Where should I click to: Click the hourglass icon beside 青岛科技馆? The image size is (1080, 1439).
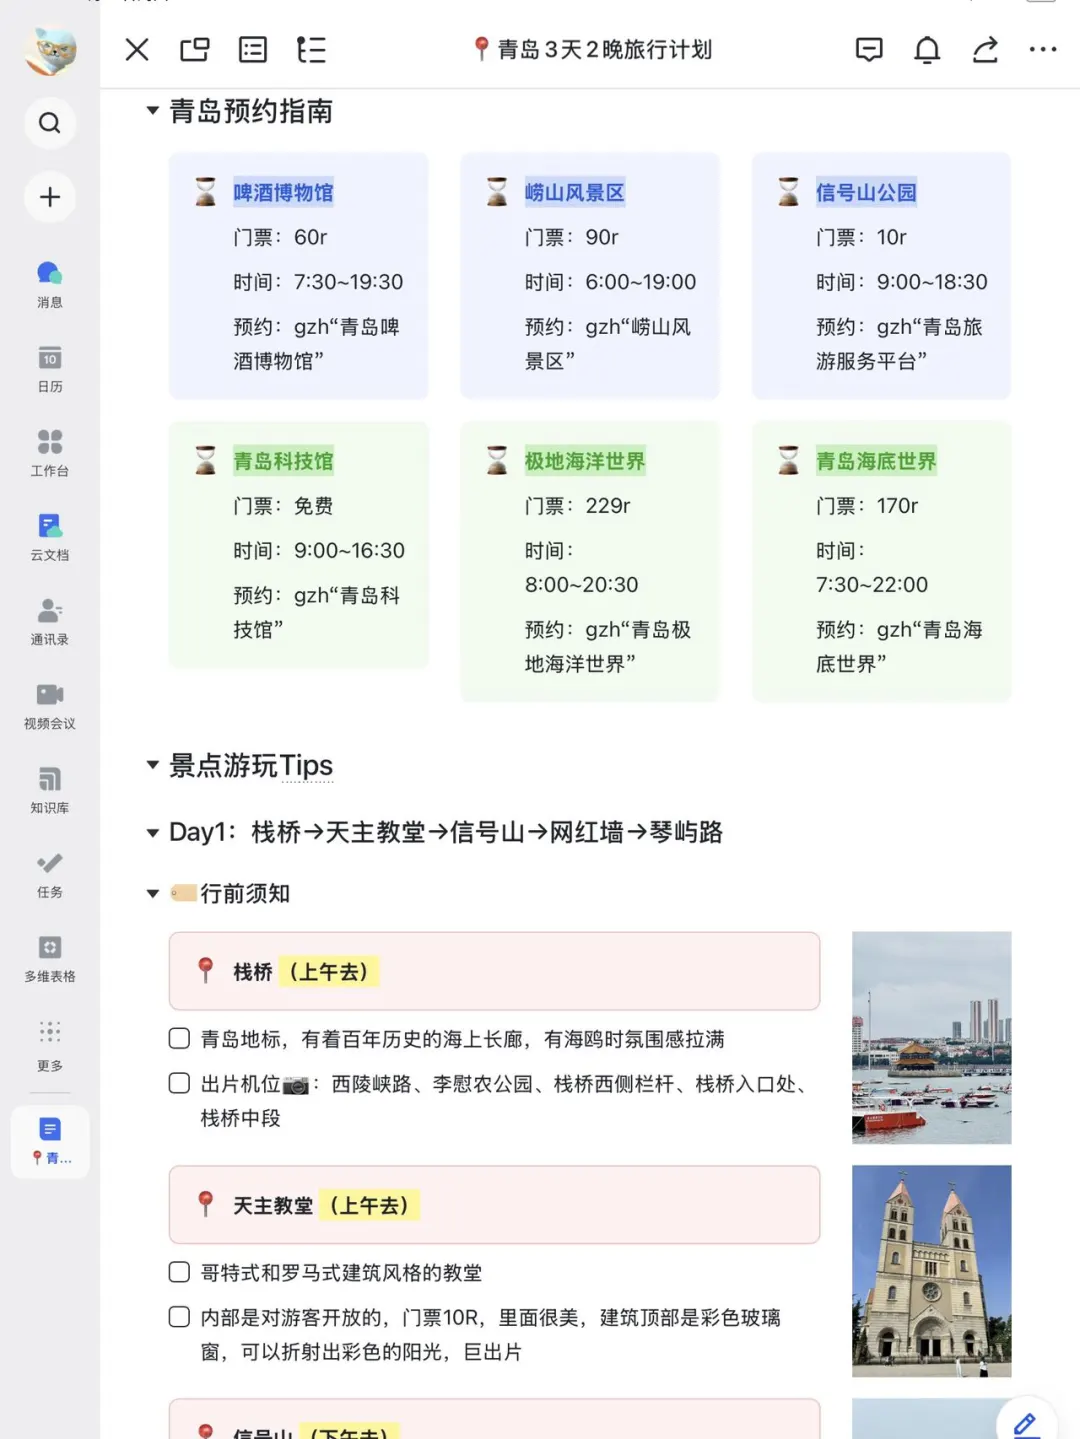tap(205, 460)
